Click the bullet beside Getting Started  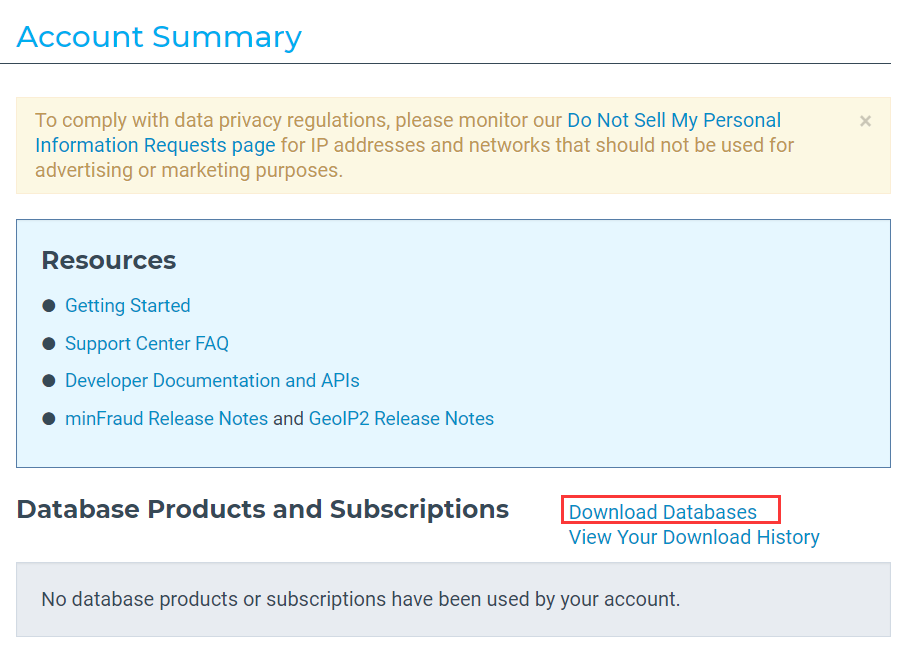click(x=48, y=306)
